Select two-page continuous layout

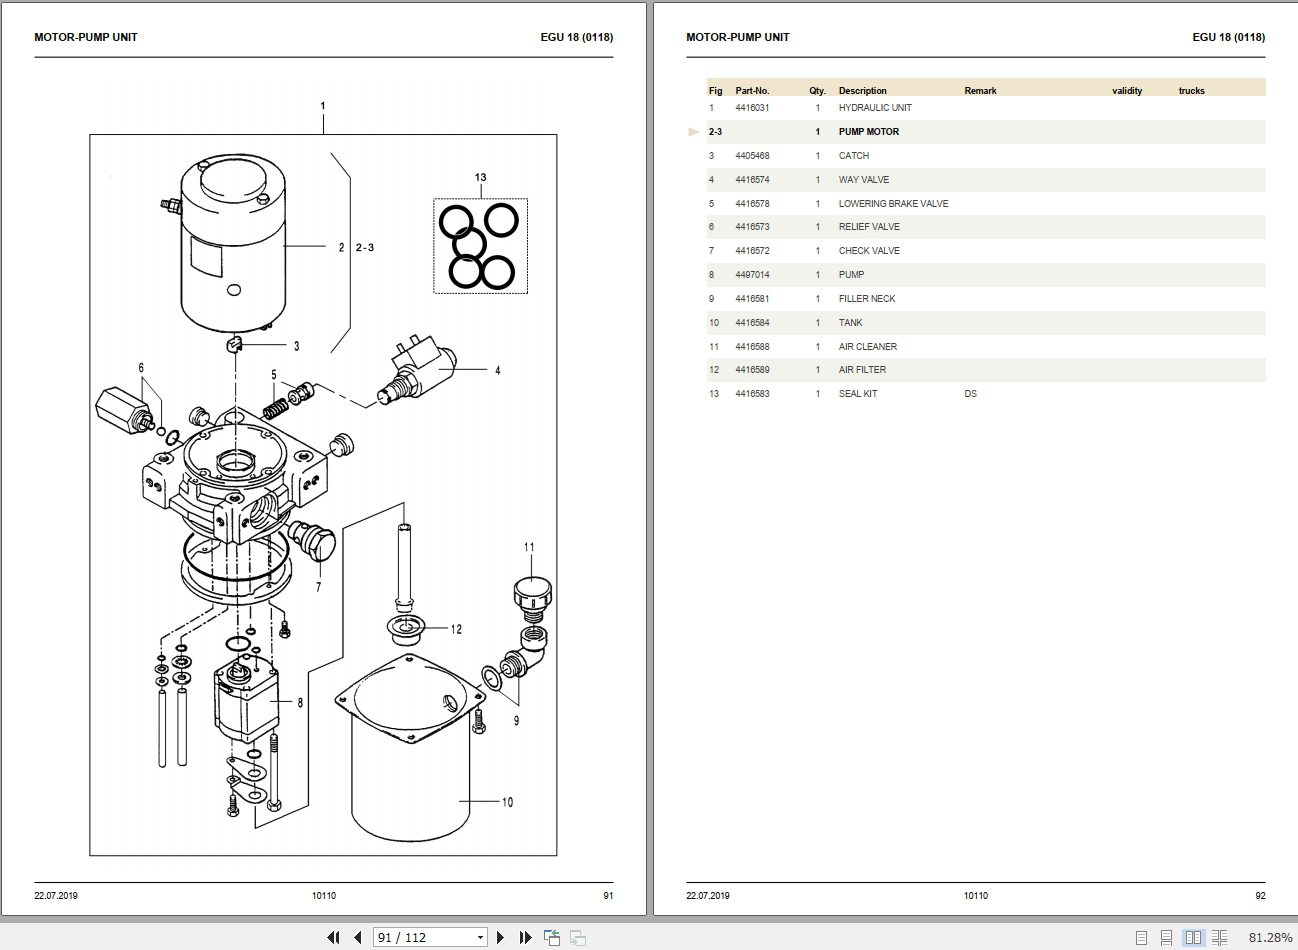[1219, 938]
